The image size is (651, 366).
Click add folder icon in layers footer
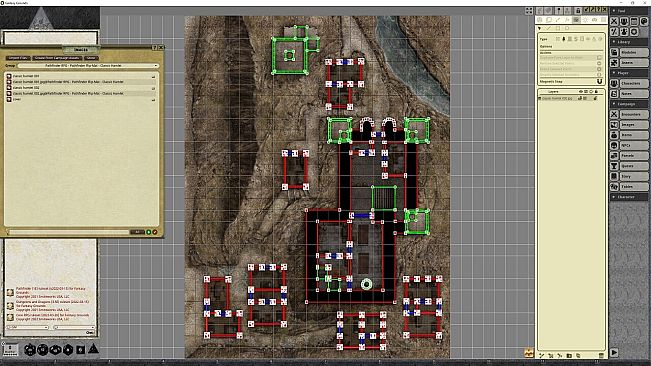pyautogui.click(x=569, y=356)
